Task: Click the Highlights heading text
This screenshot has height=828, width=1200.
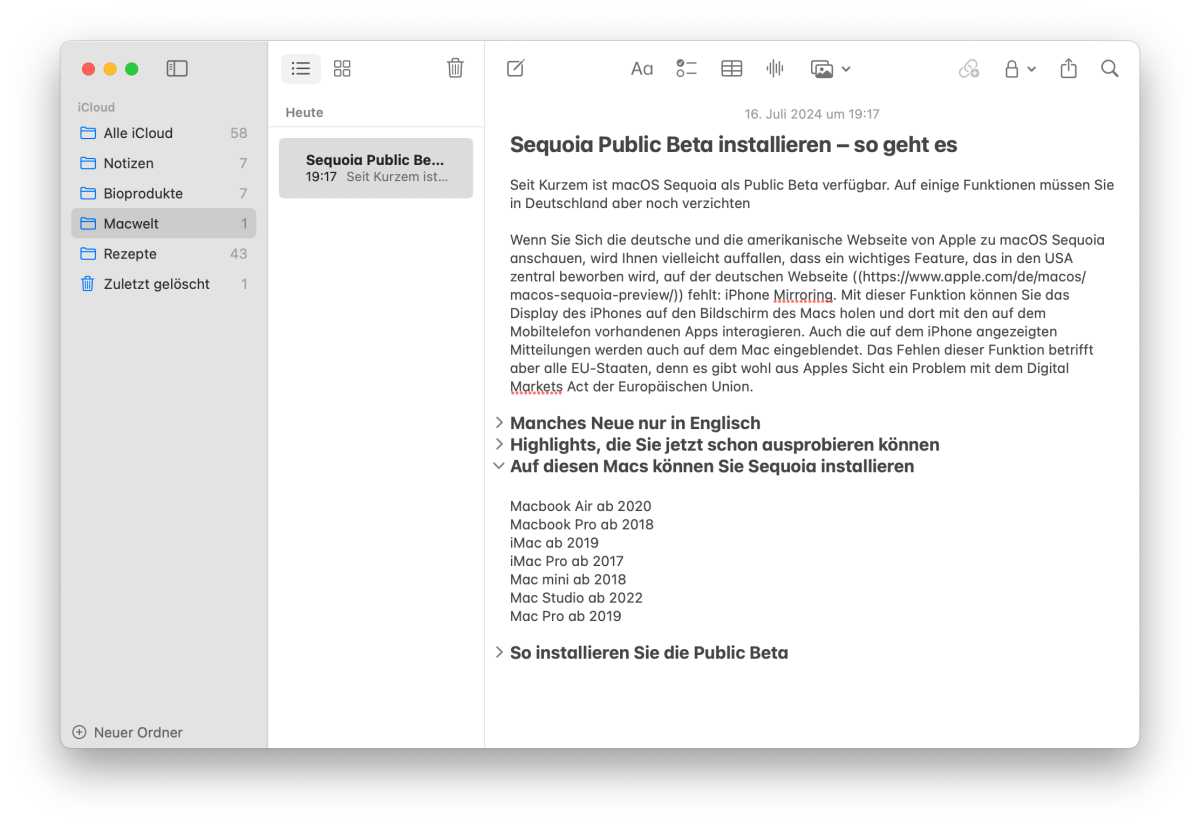Action: tap(724, 444)
